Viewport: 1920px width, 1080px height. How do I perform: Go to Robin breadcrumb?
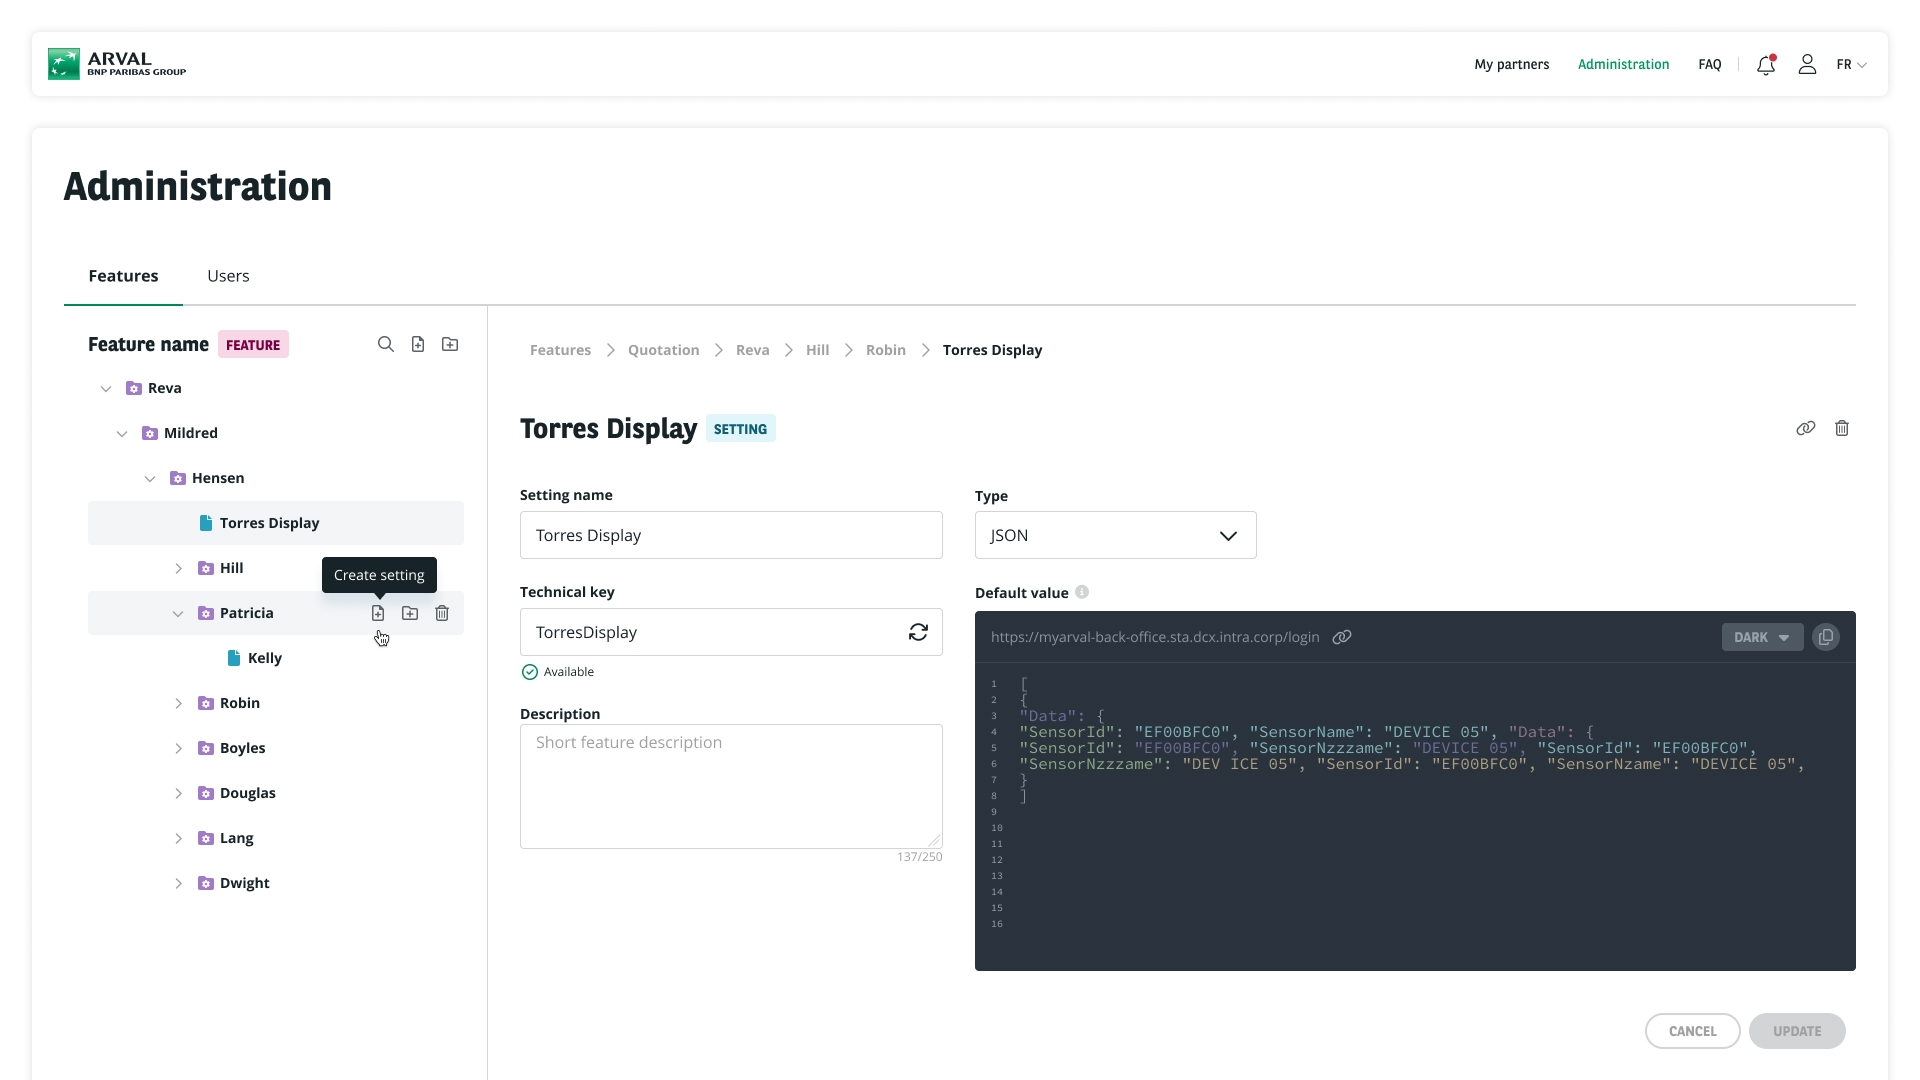(886, 350)
